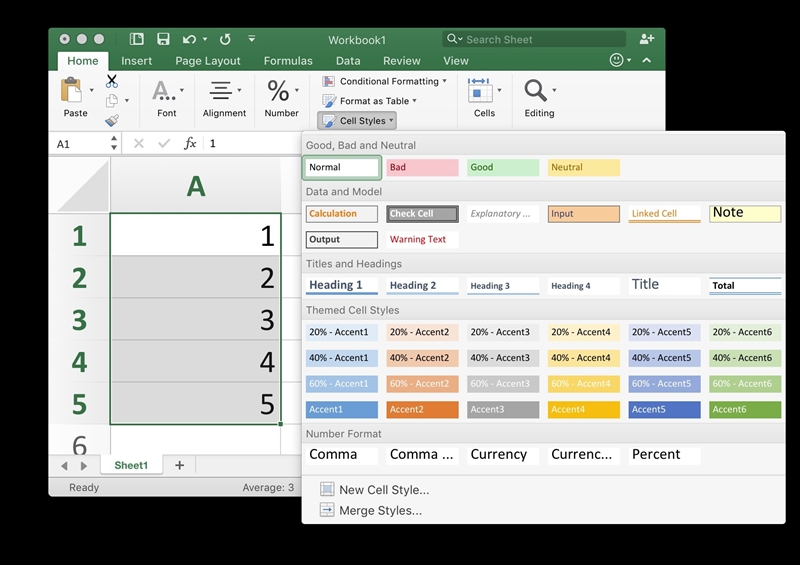Apply the Percent number format style
The image size is (800, 565).
click(x=664, y=455)
